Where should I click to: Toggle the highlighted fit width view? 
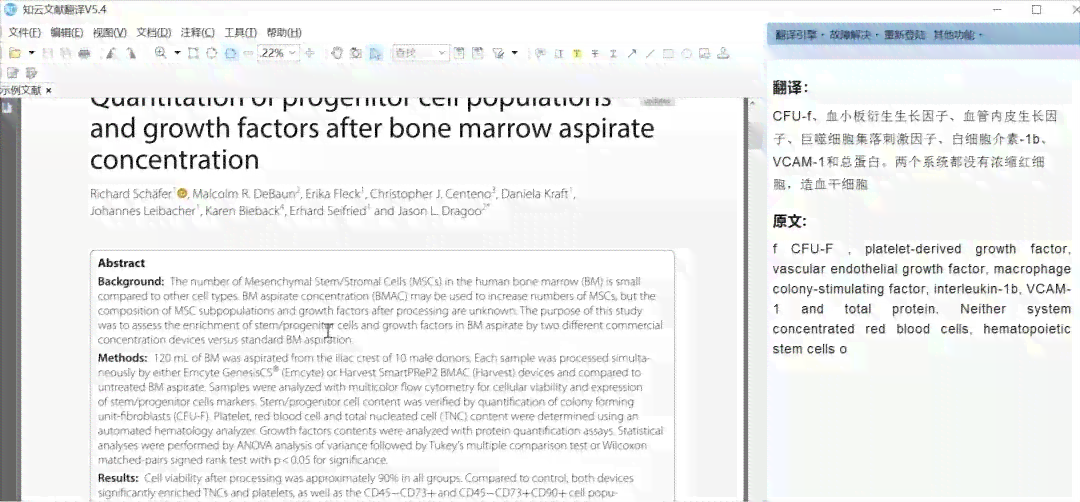[x=231, y=53]
